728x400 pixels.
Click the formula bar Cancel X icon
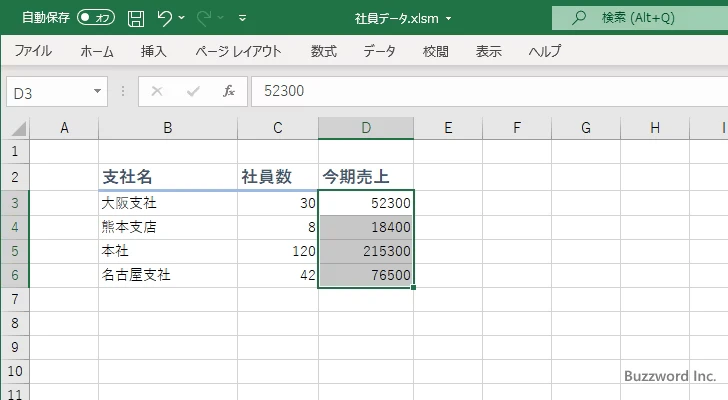click(156, 91)
